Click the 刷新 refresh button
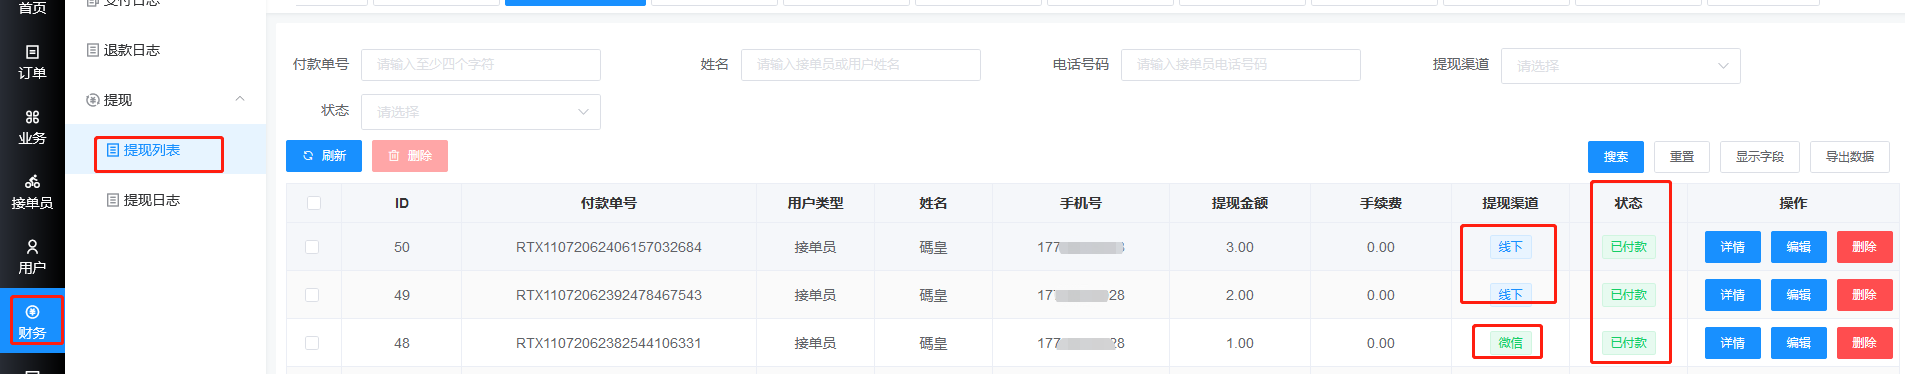The image size is (1905, 374). [x=324, y=156]
